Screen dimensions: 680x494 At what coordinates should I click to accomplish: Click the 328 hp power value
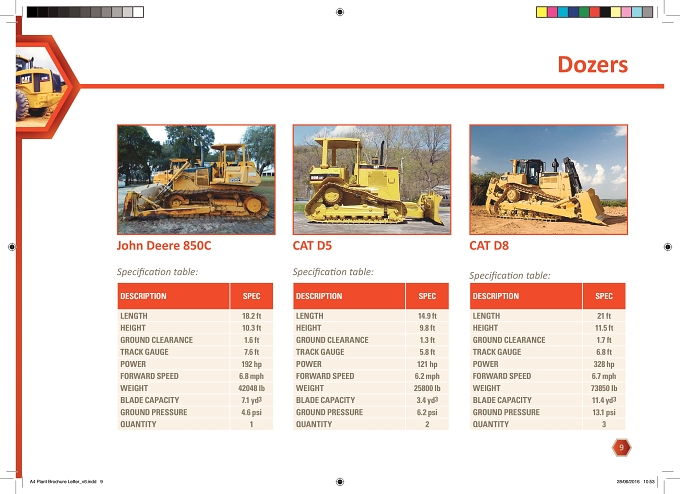pyautogui.click(x=604, y=364)
